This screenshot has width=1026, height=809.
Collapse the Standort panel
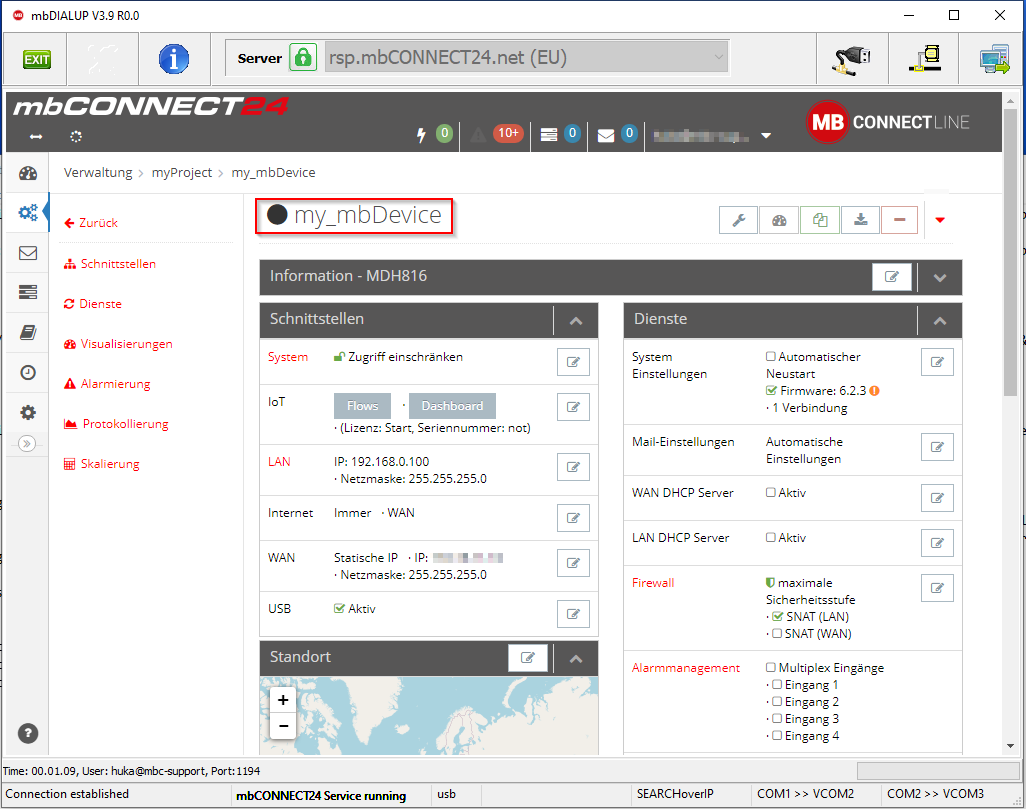click(x=576, y=658)
